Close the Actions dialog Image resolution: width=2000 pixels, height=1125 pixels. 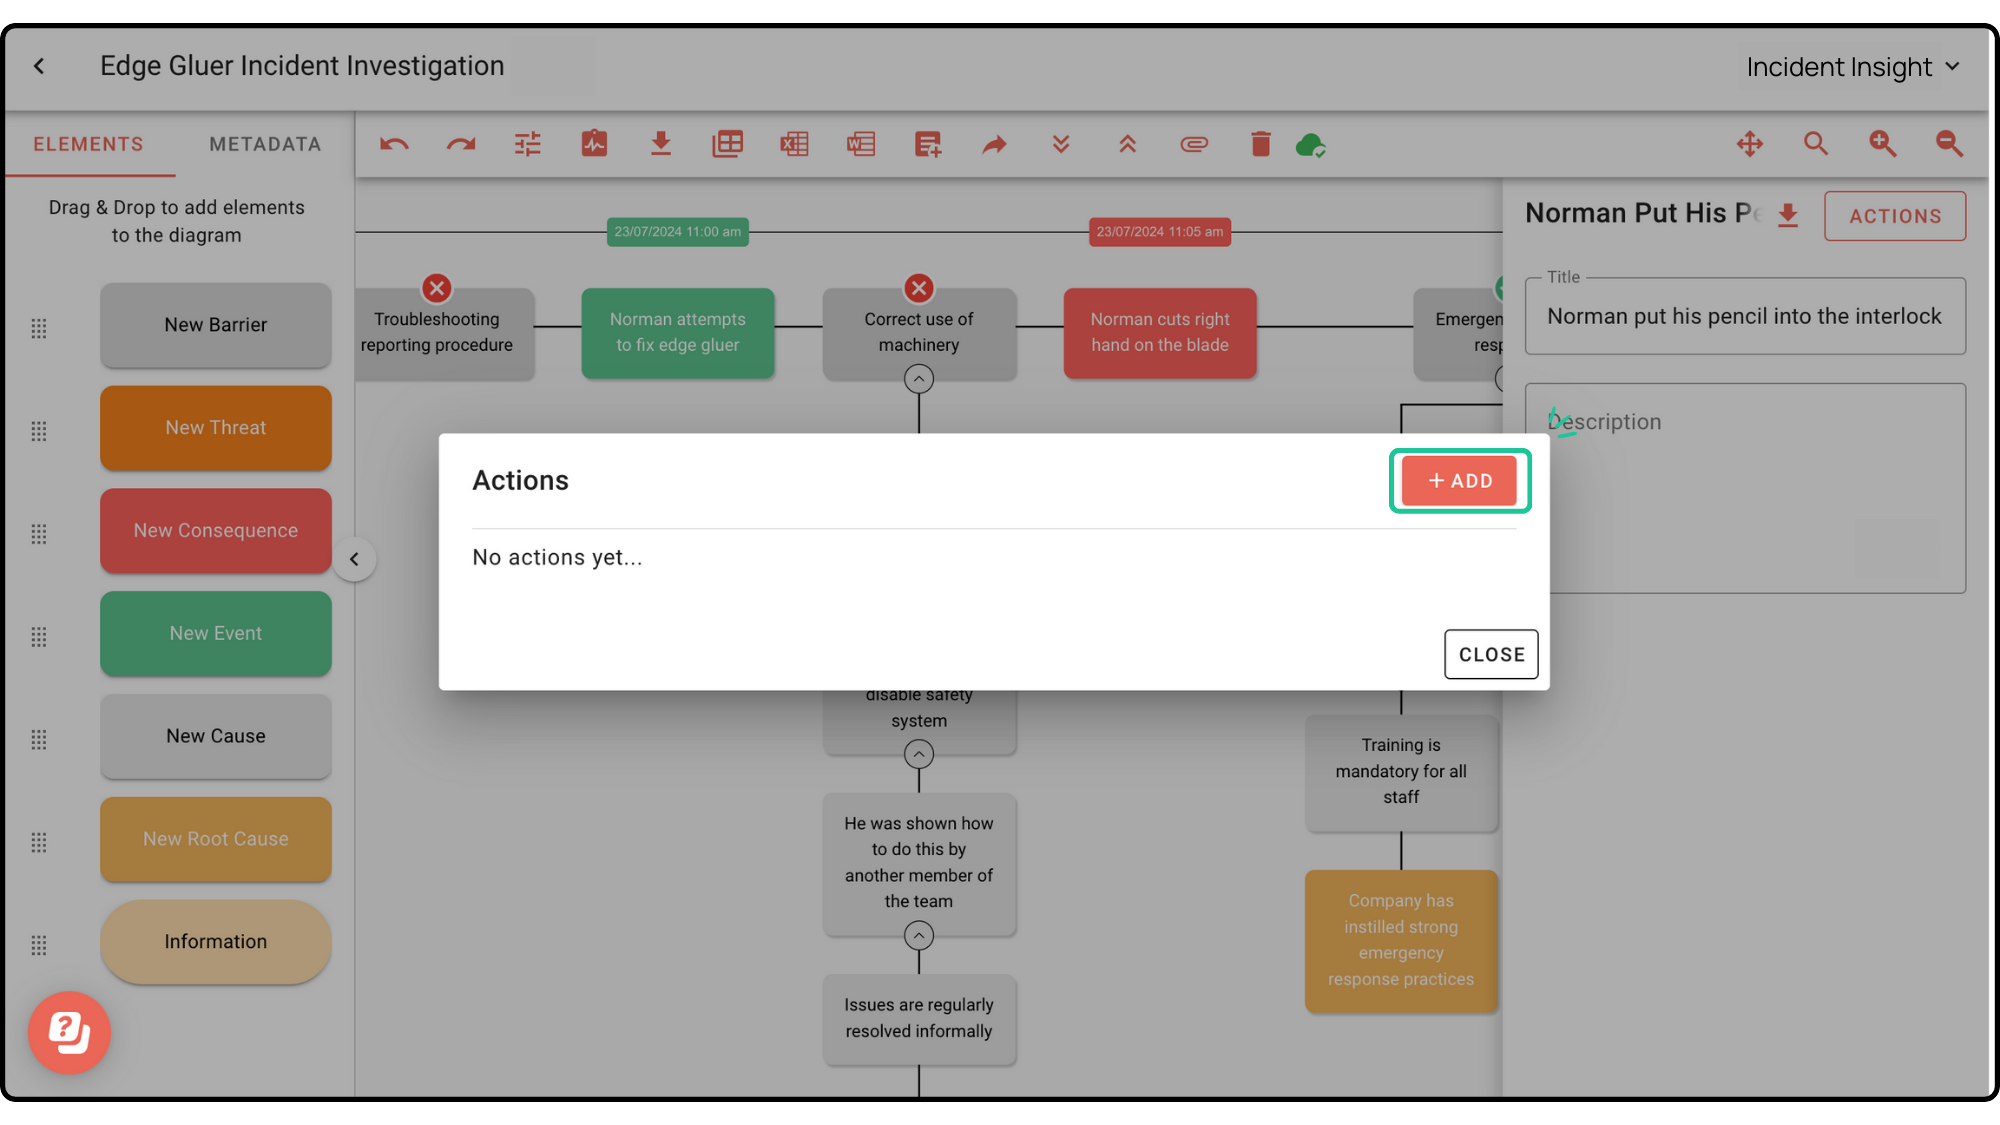click(1491, 654)
